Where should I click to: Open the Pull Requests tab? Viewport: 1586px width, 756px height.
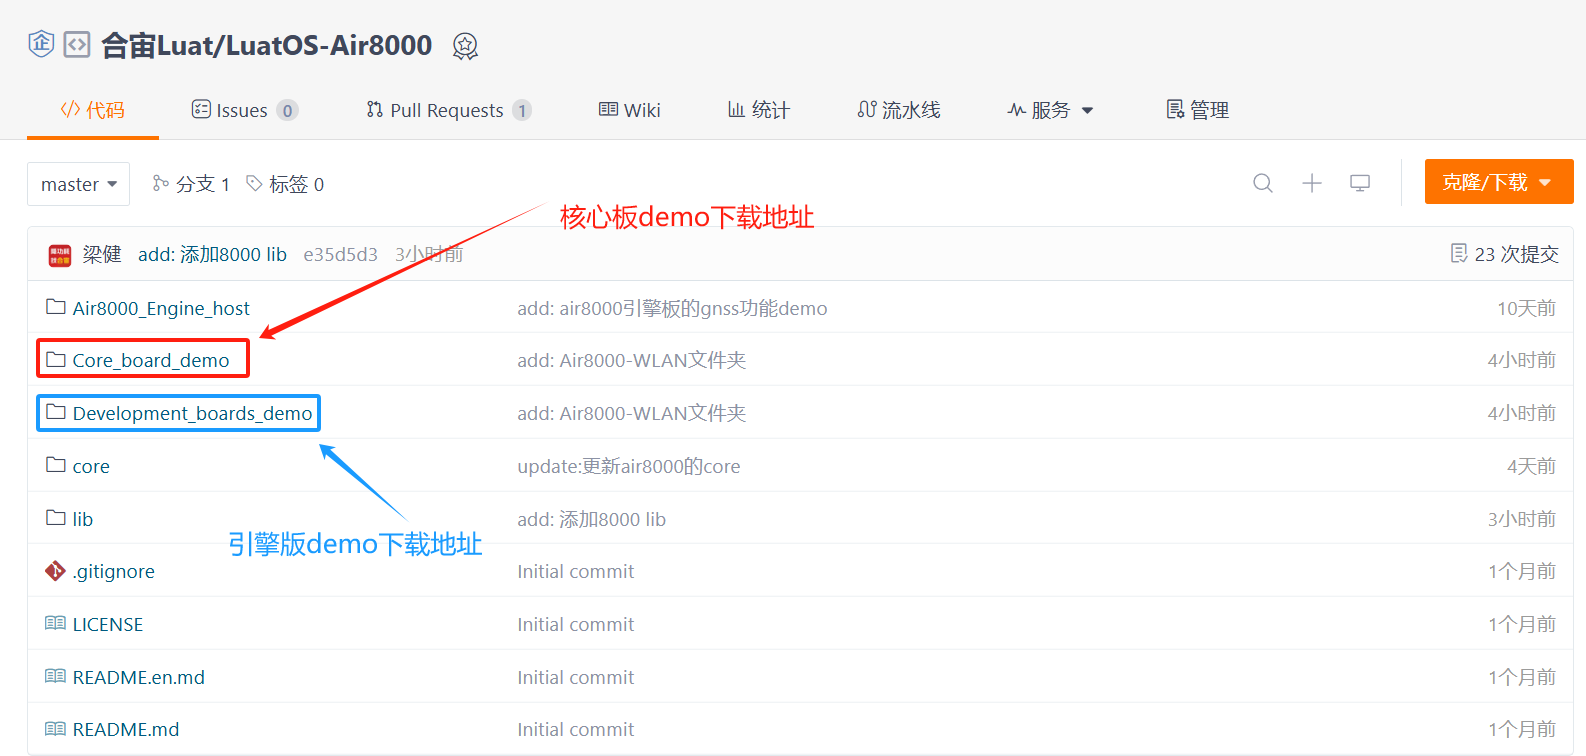point(449,110)
